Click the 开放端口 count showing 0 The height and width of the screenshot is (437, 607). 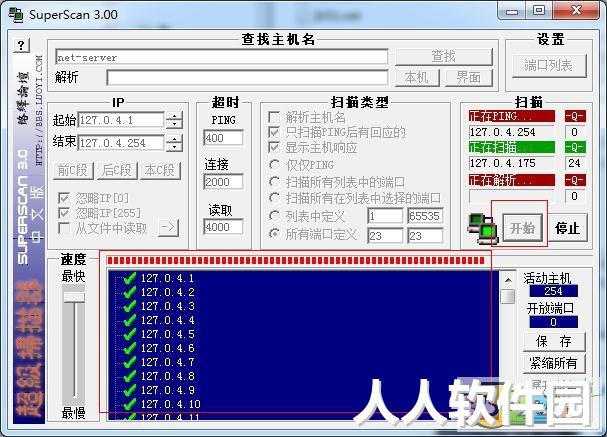point(554,322)
